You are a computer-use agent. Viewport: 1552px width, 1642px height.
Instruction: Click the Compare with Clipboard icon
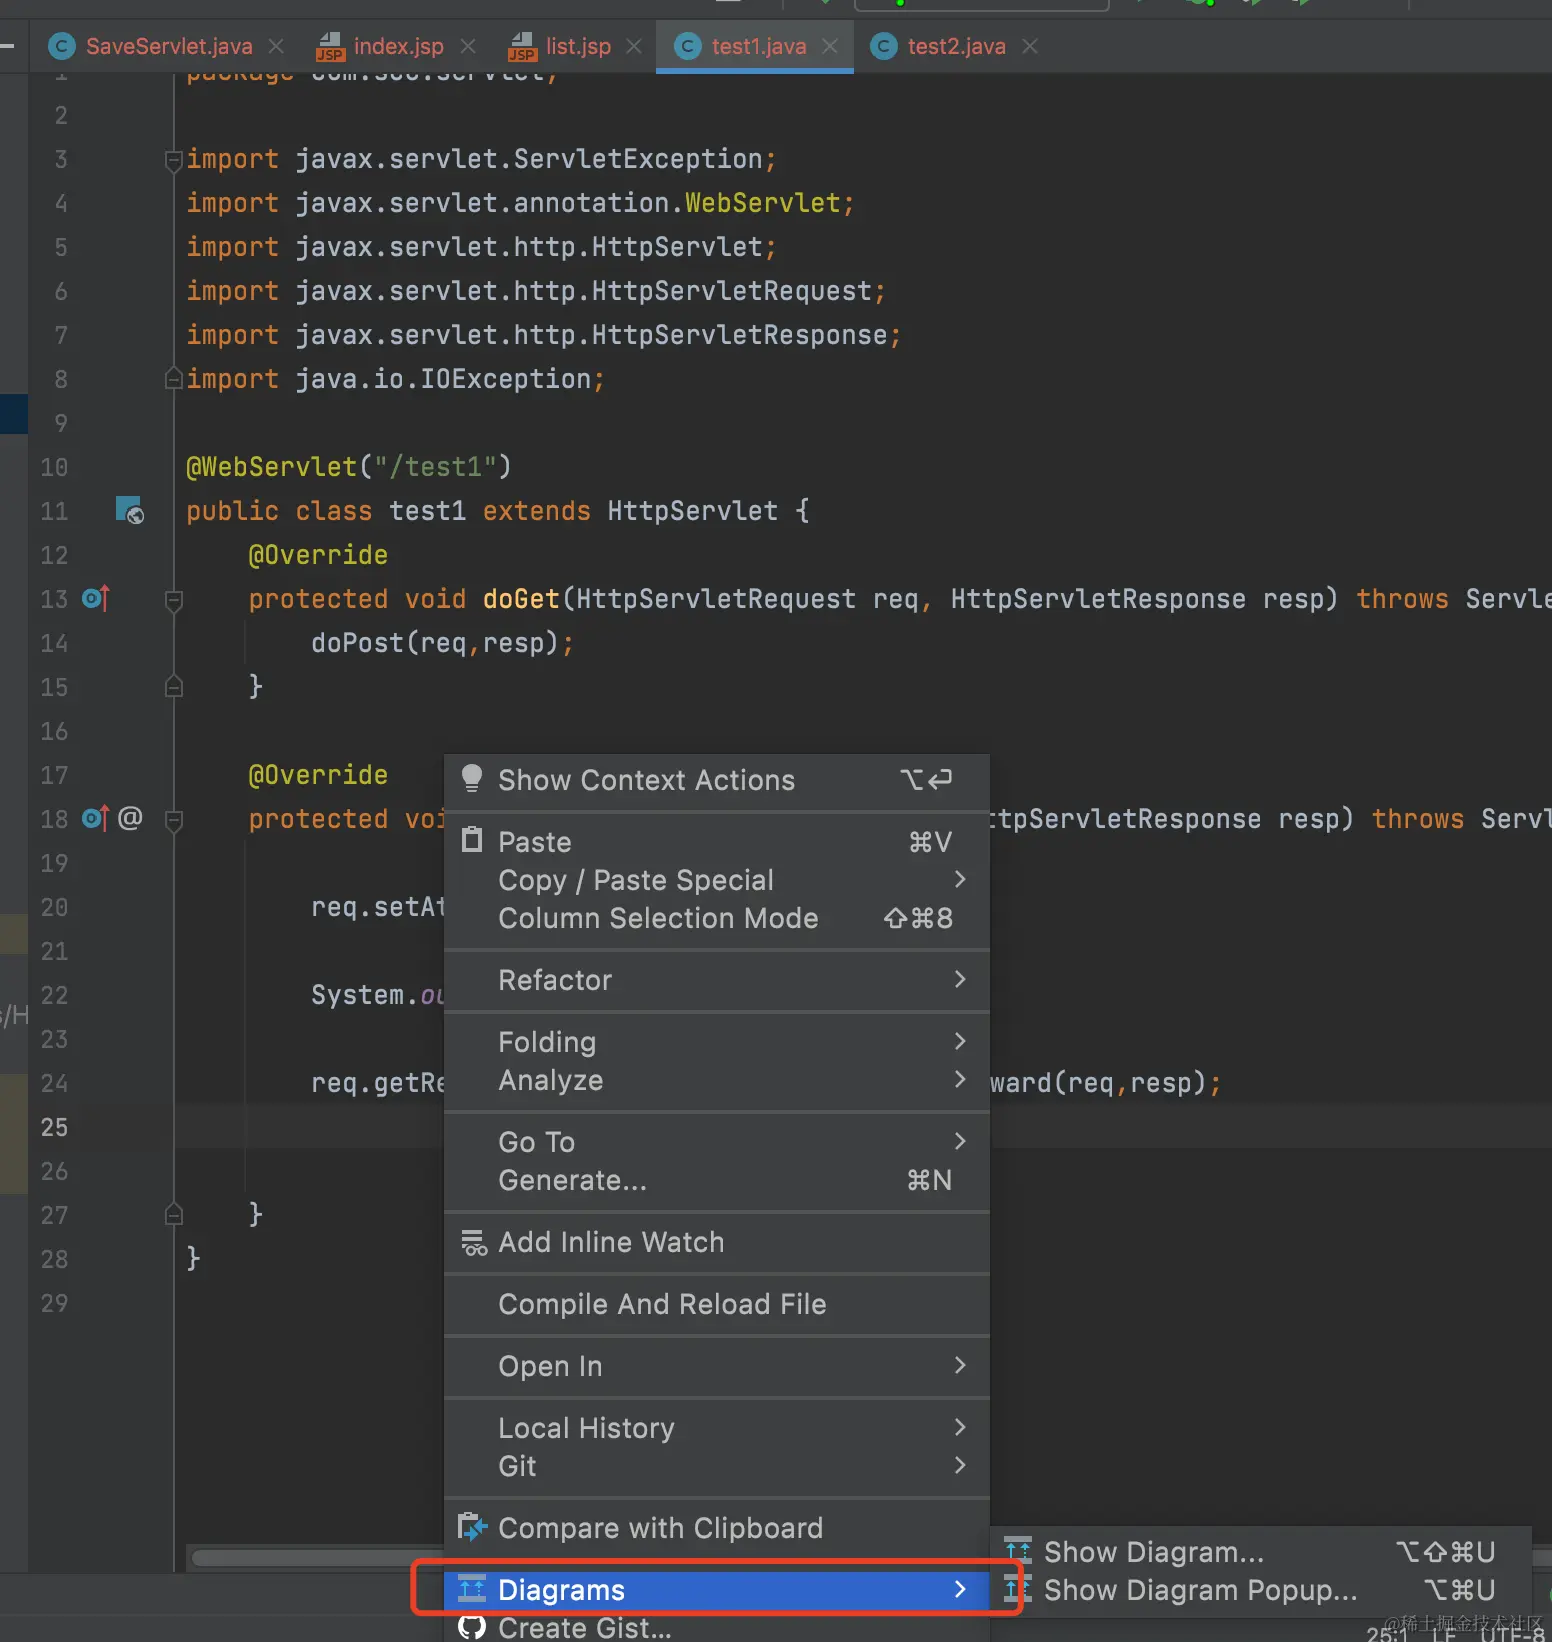pyautogui.click(x=472, y=1527)
